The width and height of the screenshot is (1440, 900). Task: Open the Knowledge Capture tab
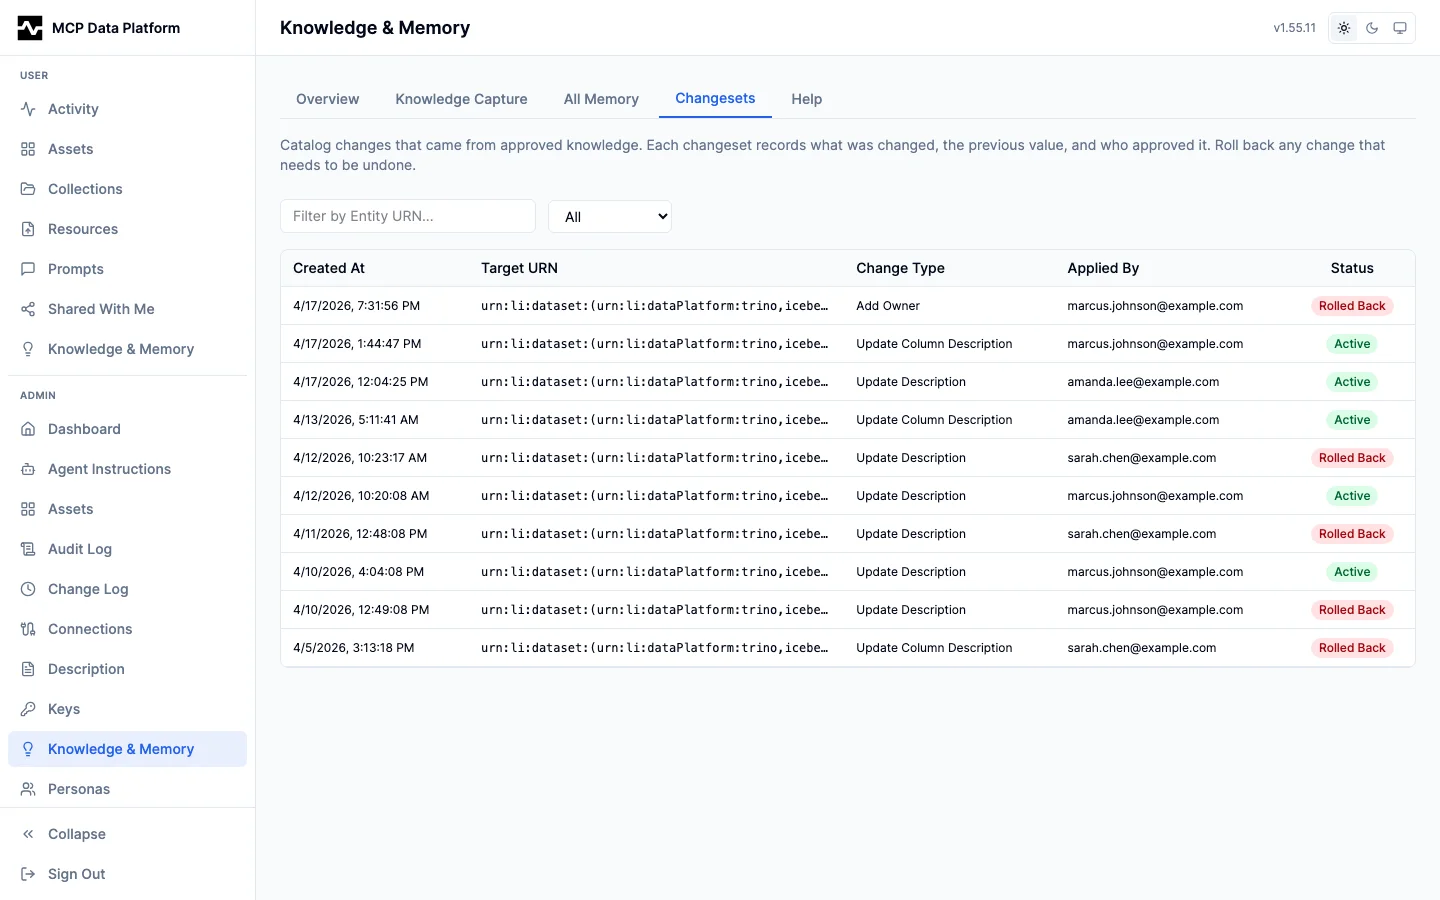pyautogui.click(x=461, y=99)
